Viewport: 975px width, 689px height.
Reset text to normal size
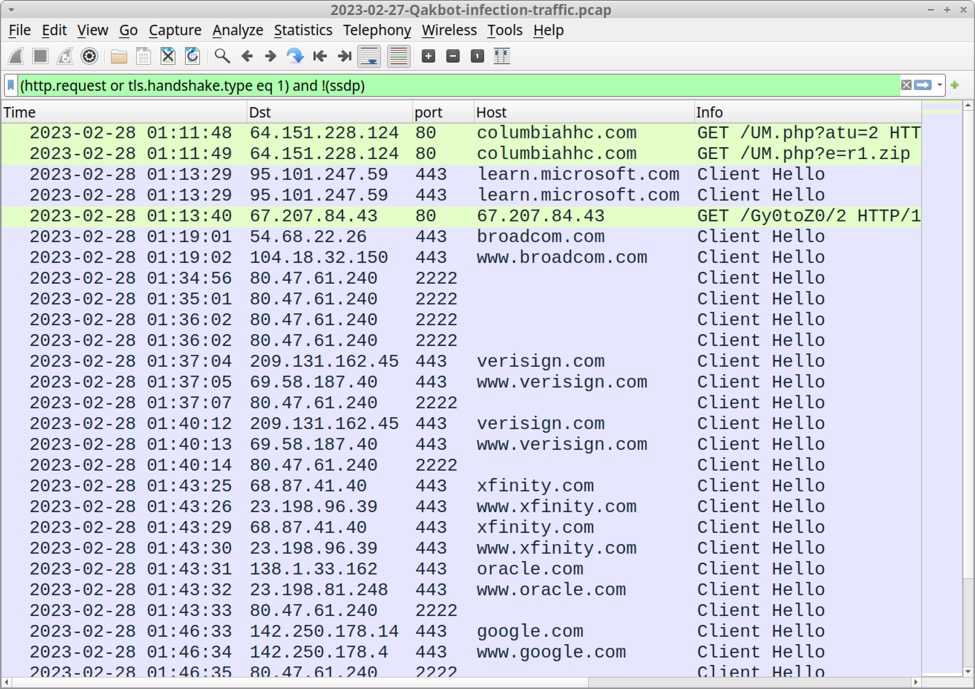(x=478, y=56)
